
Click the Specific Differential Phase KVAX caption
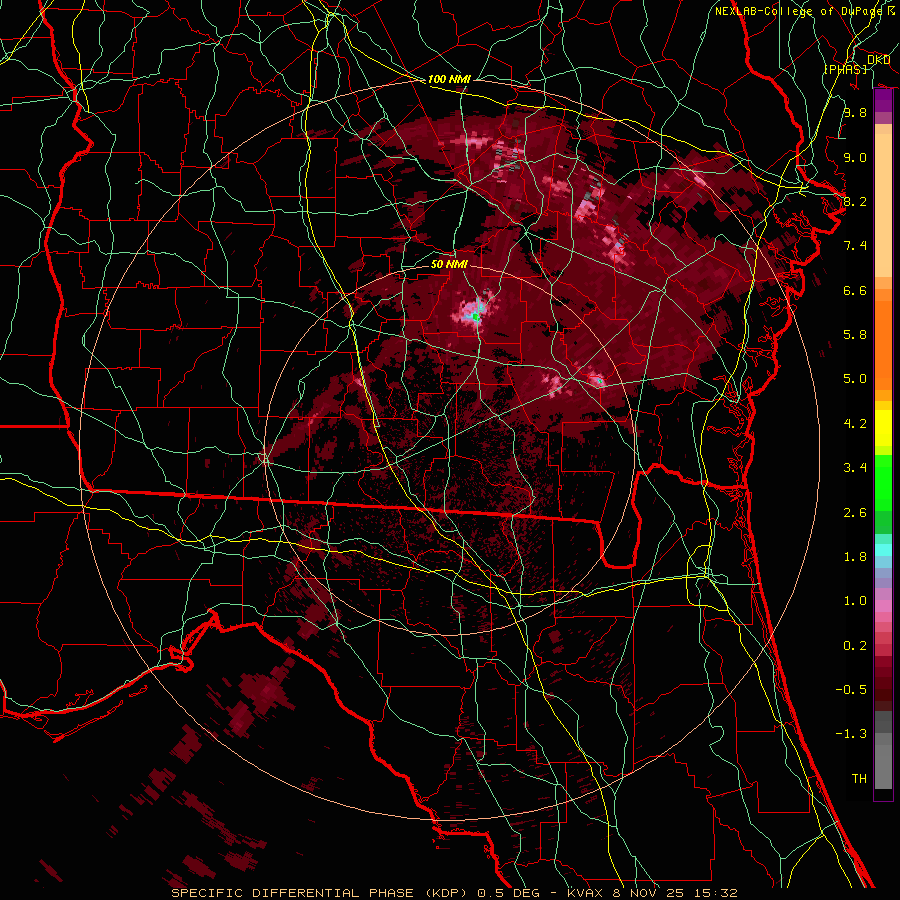point(454,893)
